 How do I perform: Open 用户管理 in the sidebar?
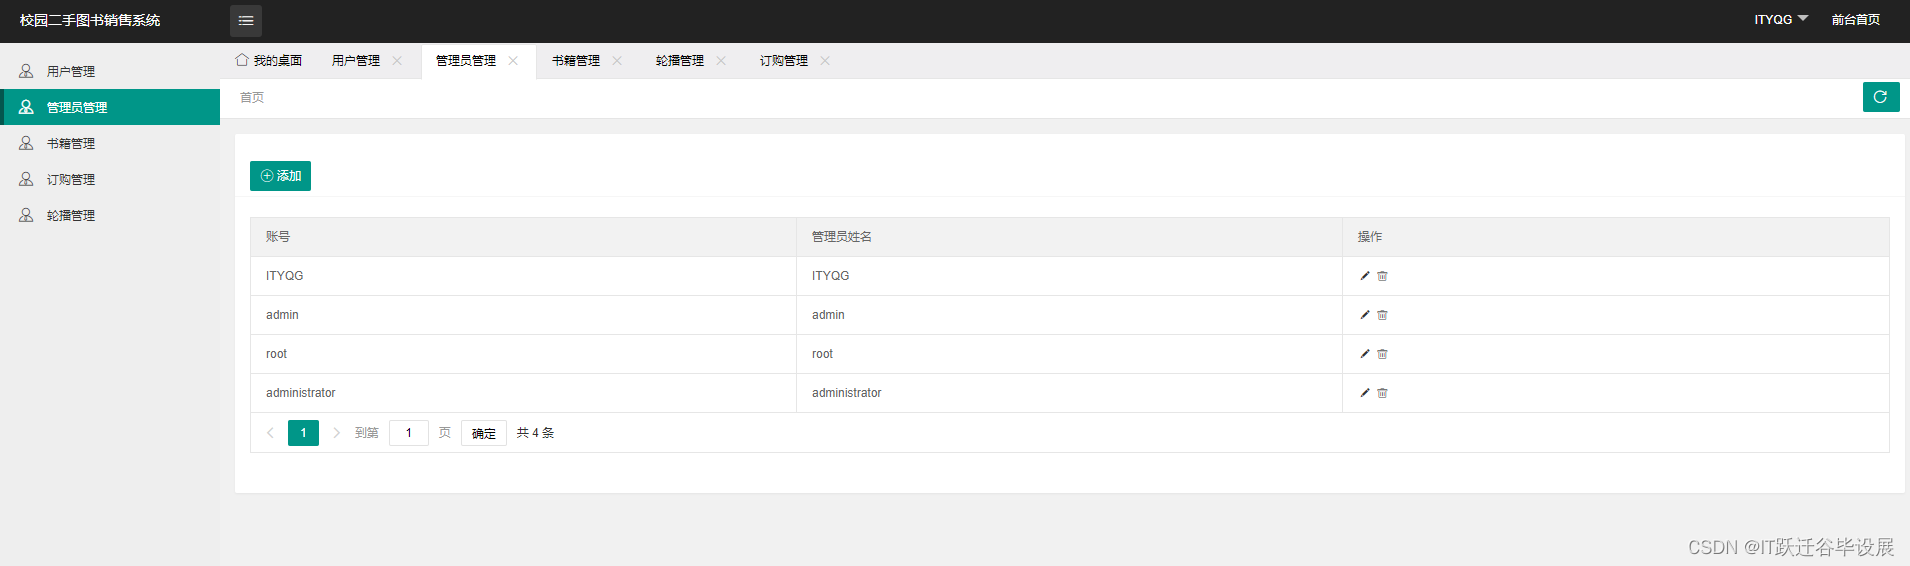point(110,71)
